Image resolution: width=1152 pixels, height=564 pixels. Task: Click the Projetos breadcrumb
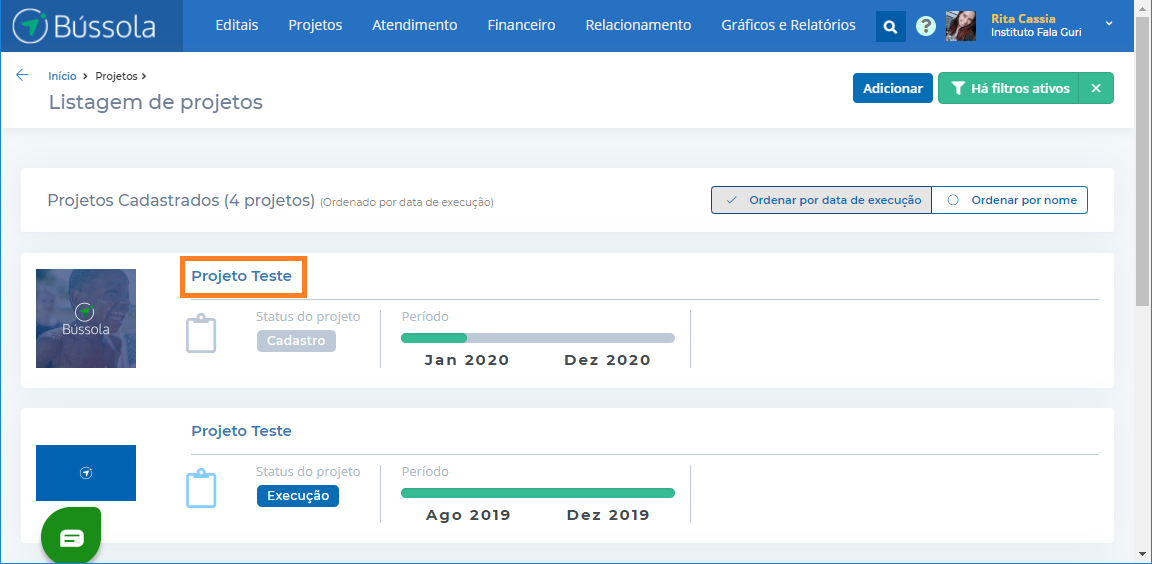[x=116, y=76]
